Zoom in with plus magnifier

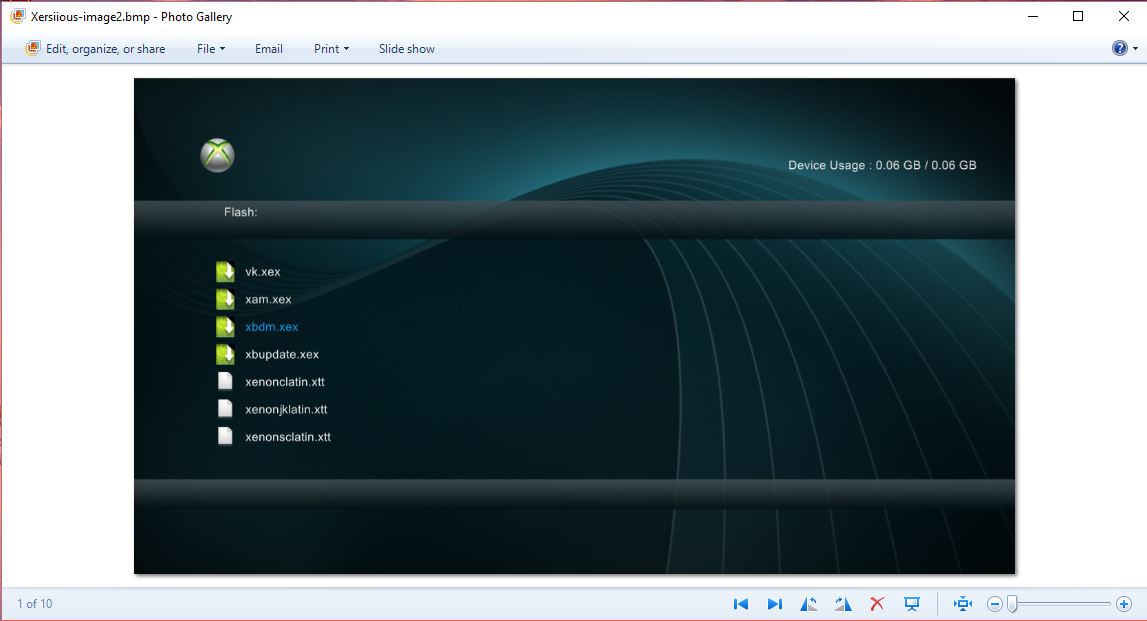[1124, 604]
